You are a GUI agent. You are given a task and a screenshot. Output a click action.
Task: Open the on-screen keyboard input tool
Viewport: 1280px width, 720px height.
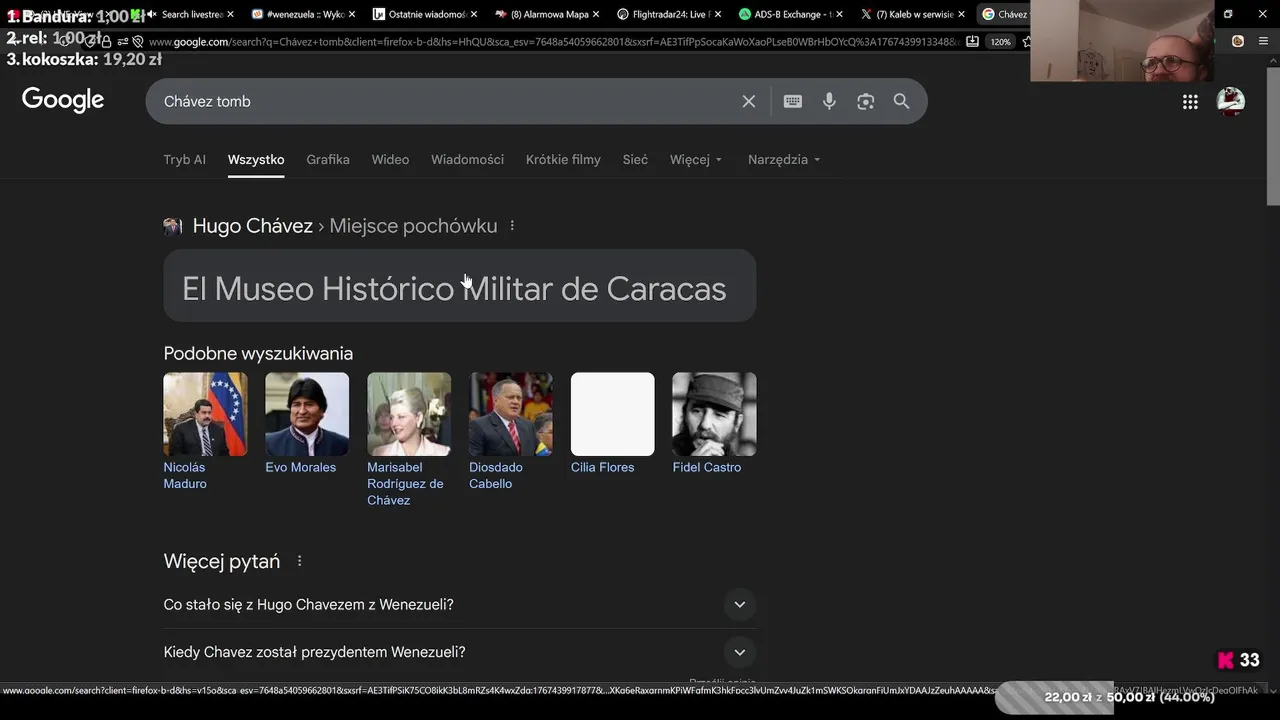click(x=793, y=101)
